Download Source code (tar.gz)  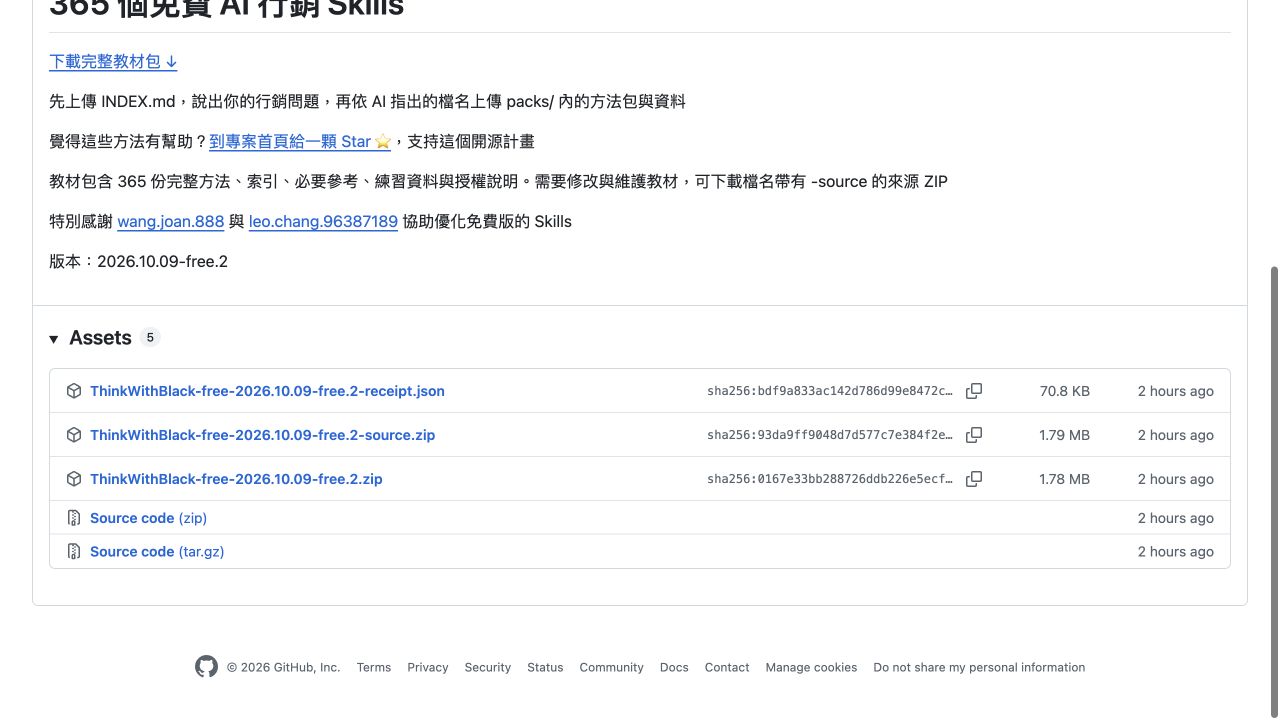(x=157, y=552)
